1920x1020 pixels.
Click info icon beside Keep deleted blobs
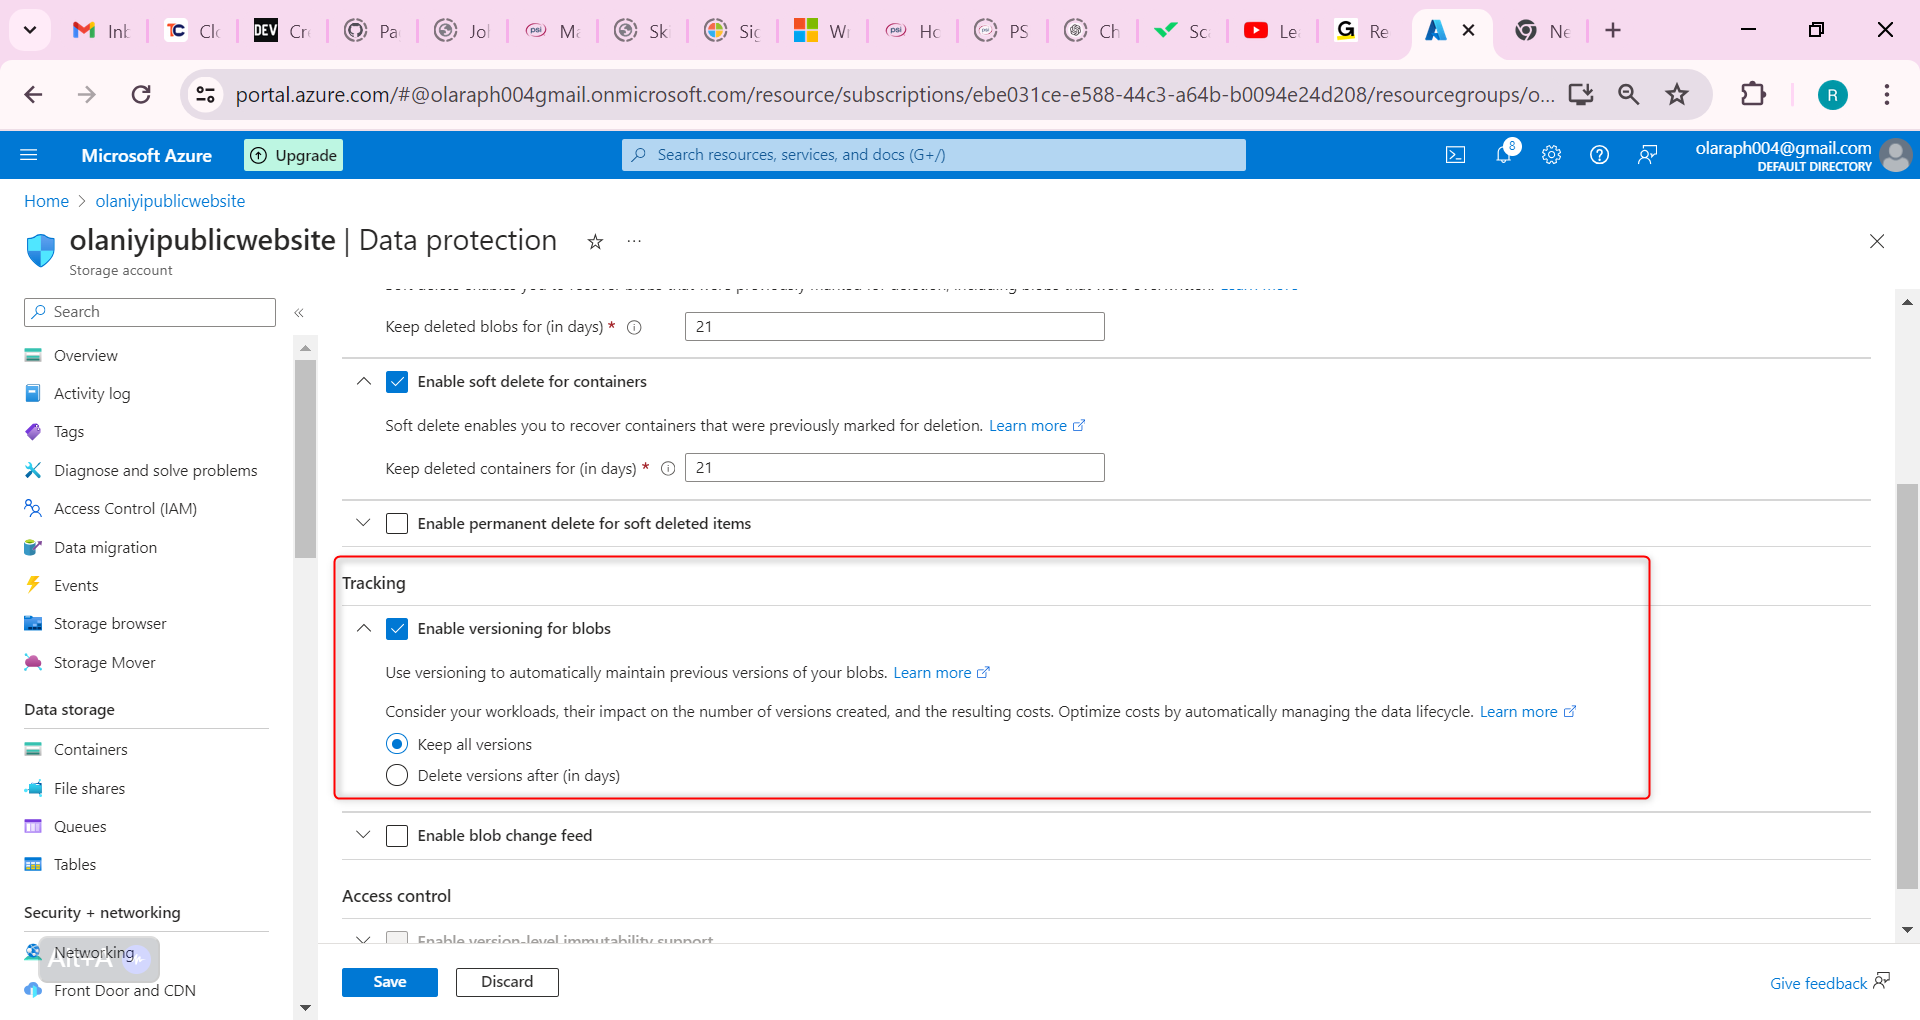pyautogui.click(x=634, y=327)
